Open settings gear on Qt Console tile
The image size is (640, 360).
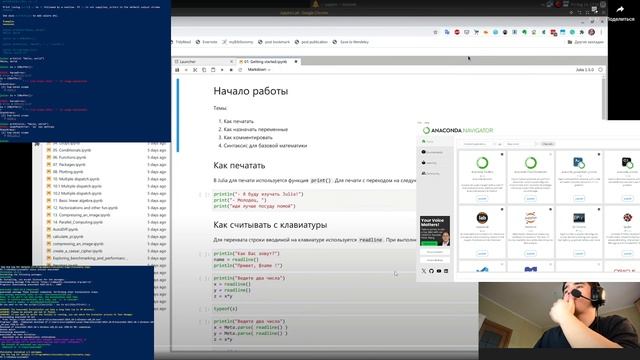[x=599, y=209]
